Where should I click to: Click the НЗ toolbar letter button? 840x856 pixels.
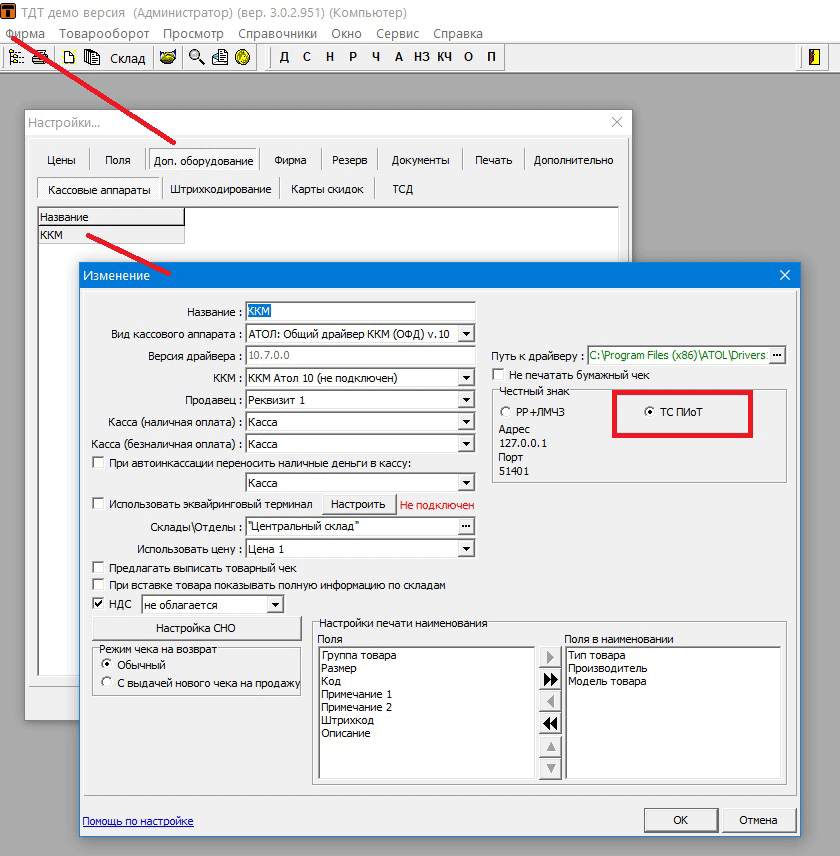tap(421, 57)
